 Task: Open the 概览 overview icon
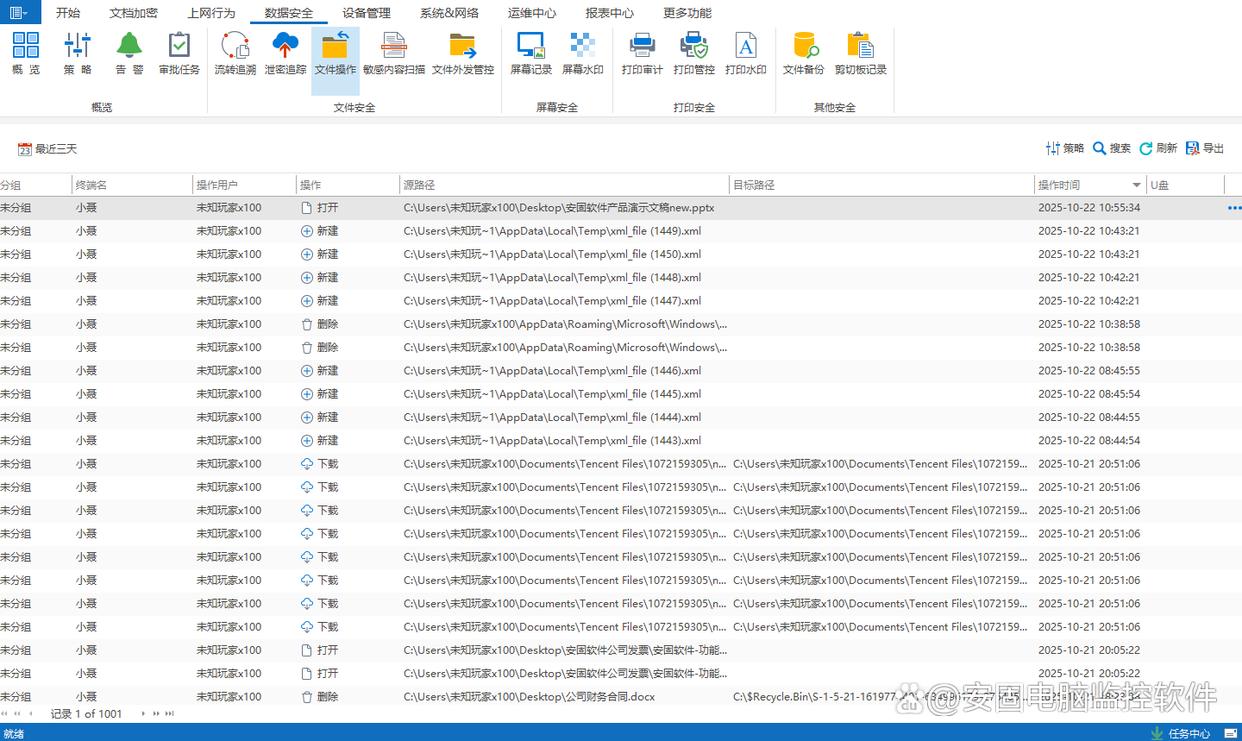point(26,54)
